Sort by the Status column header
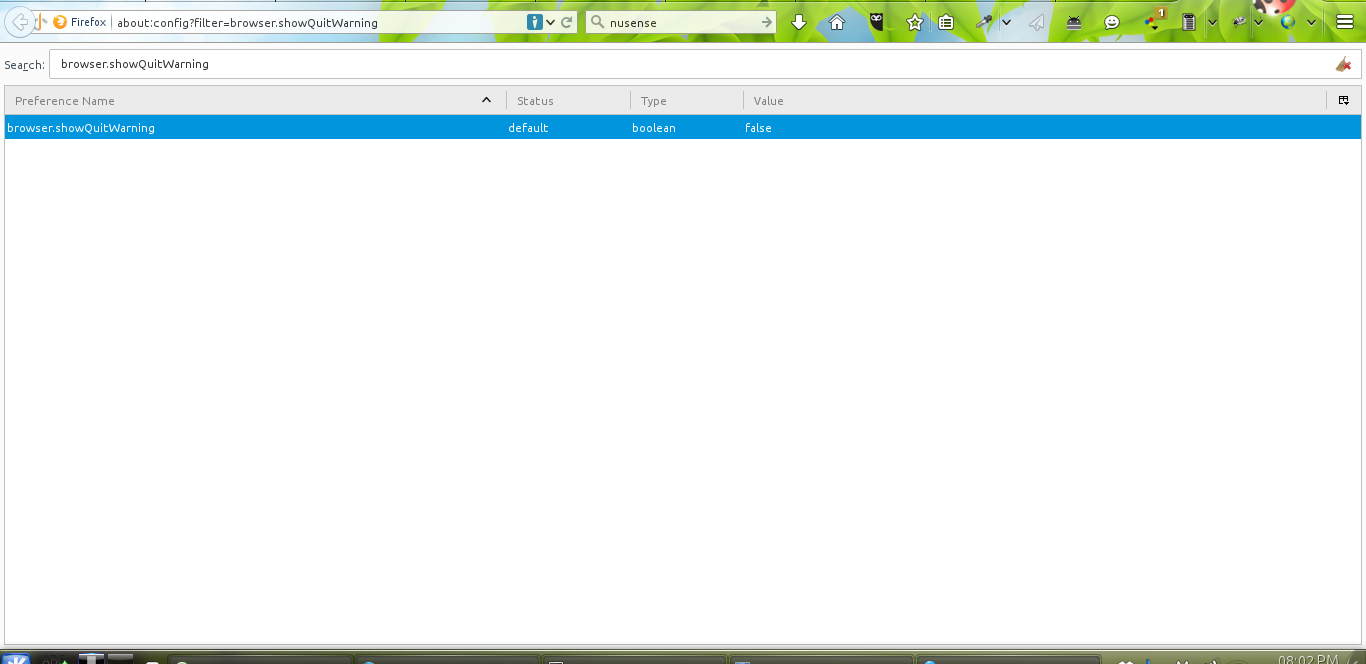Screen dimensions: 1366x664 (567, 101)
